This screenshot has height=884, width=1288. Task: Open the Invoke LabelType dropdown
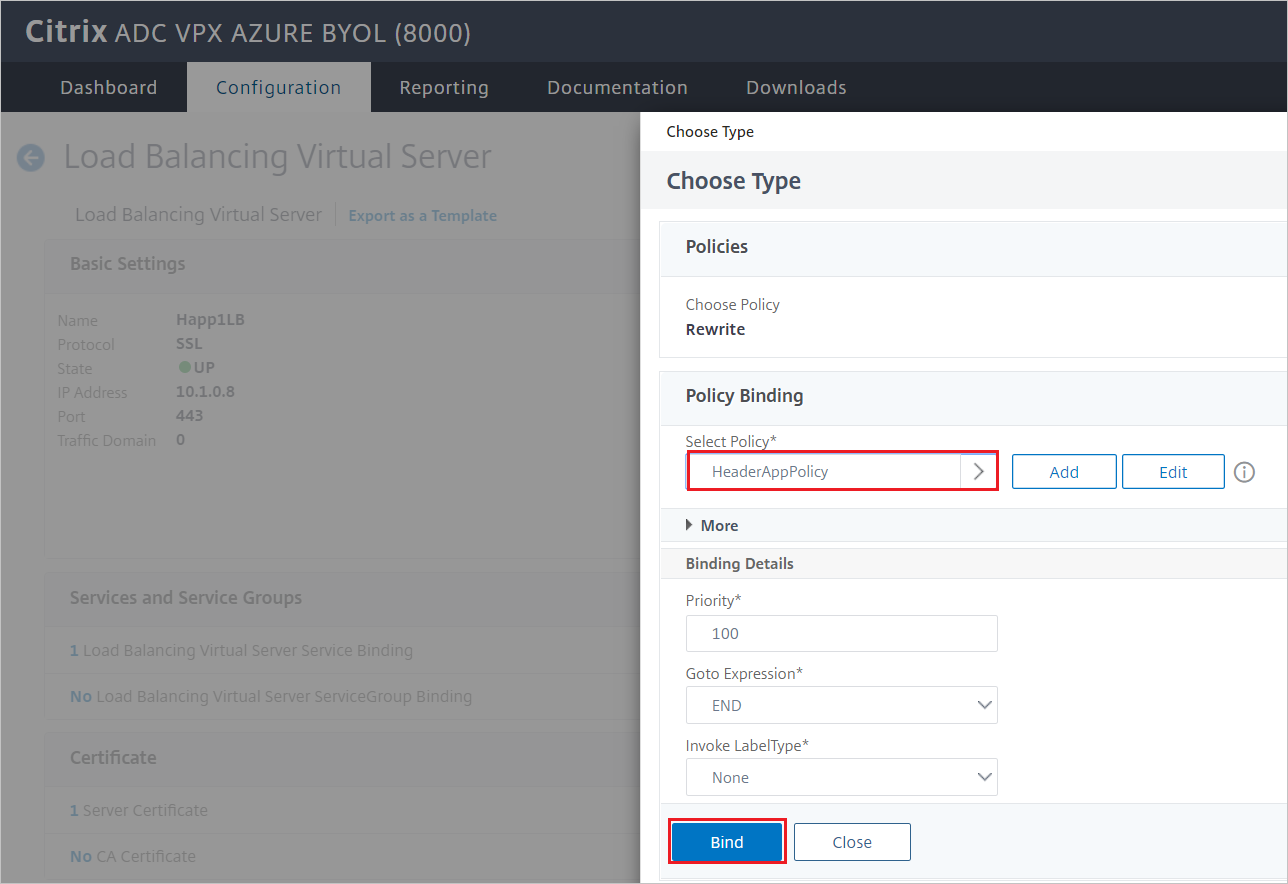click(x=841, y=777)
